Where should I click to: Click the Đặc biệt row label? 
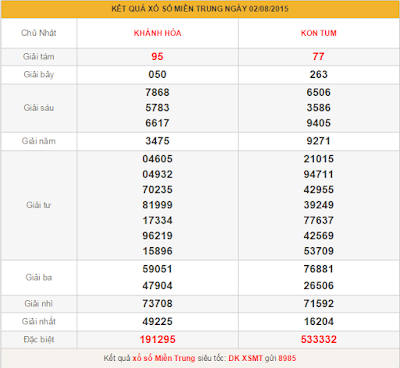39,339
